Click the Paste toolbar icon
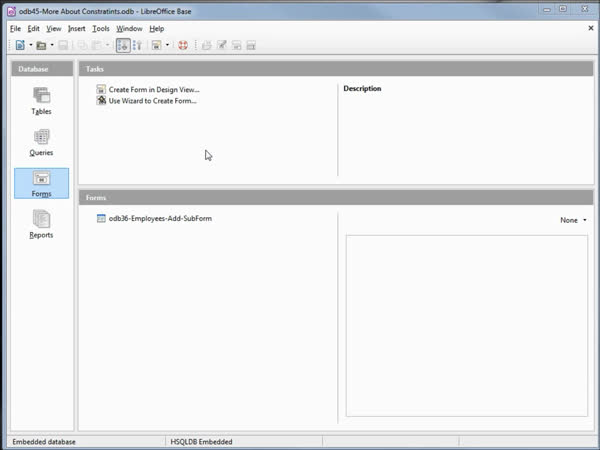 click(96, 46)
